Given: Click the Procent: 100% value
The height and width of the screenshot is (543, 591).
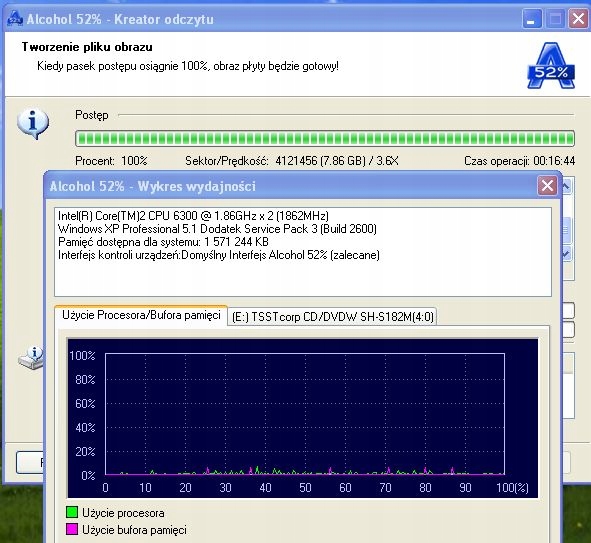Looking at the screenshot, I should point(134,161).
